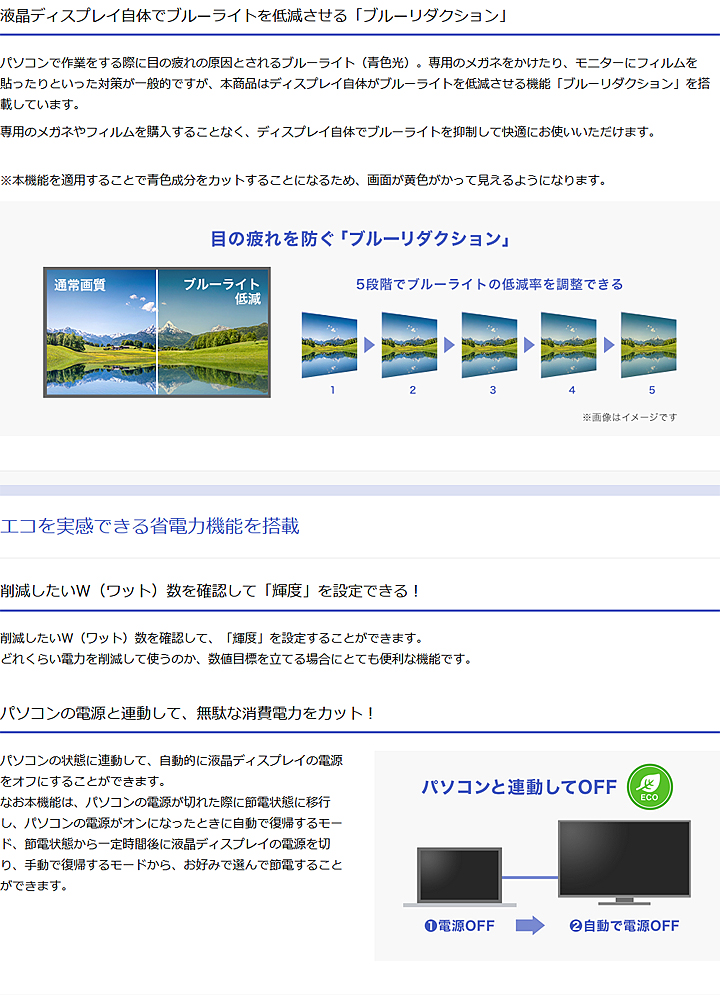This screenshot has width=720, height=995.
Task: Click the 通常画質 half of comparison image
Action: pyautogui.click(x=101, y=333)
